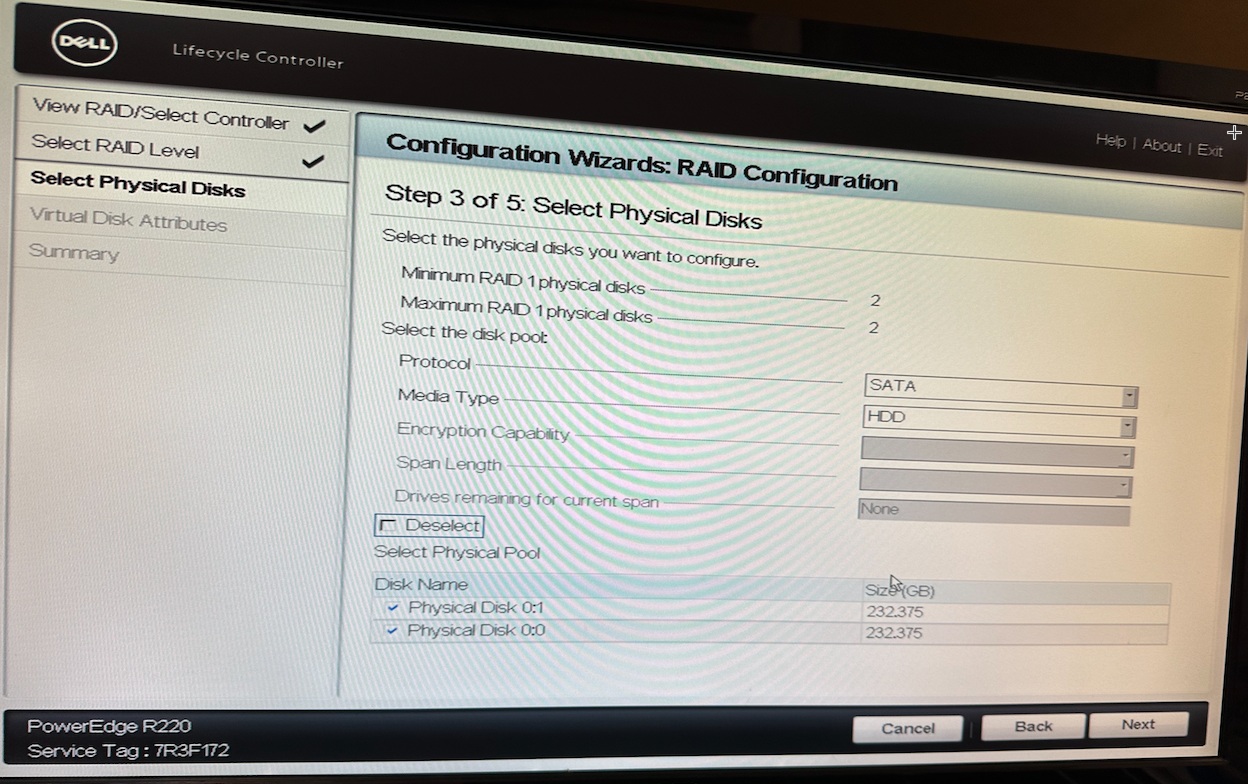Open the Span Length dropdown
This screenshot has width=1248, height=784.
[x=995, y=483]
